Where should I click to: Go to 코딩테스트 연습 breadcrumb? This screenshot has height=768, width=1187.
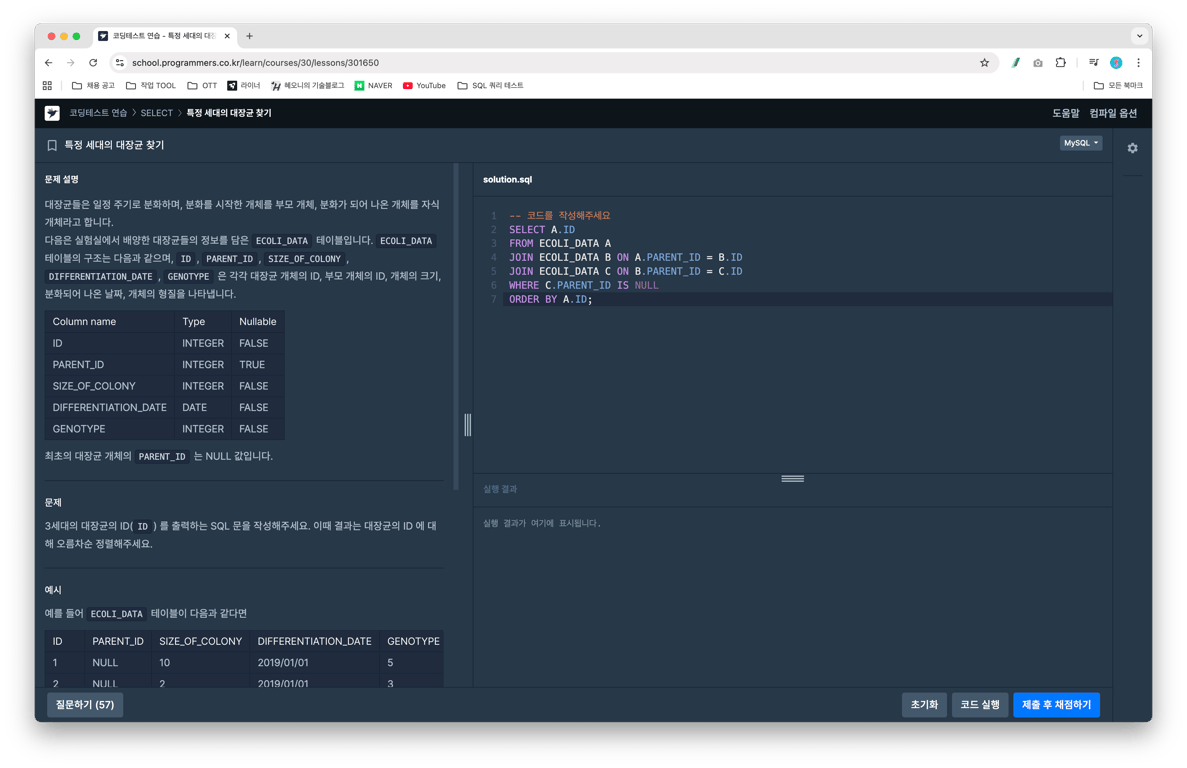[98, 113]
